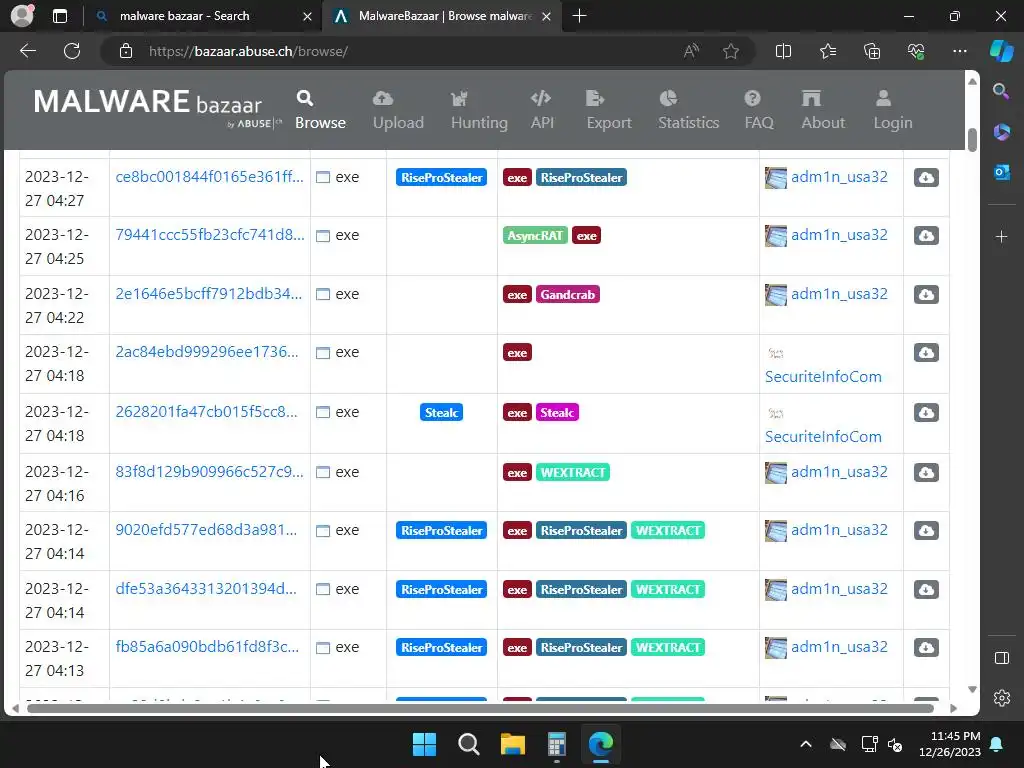Open a new browser tab
Screen dimensions: 1024x768
pyautogui.click(x=579, y=16)
